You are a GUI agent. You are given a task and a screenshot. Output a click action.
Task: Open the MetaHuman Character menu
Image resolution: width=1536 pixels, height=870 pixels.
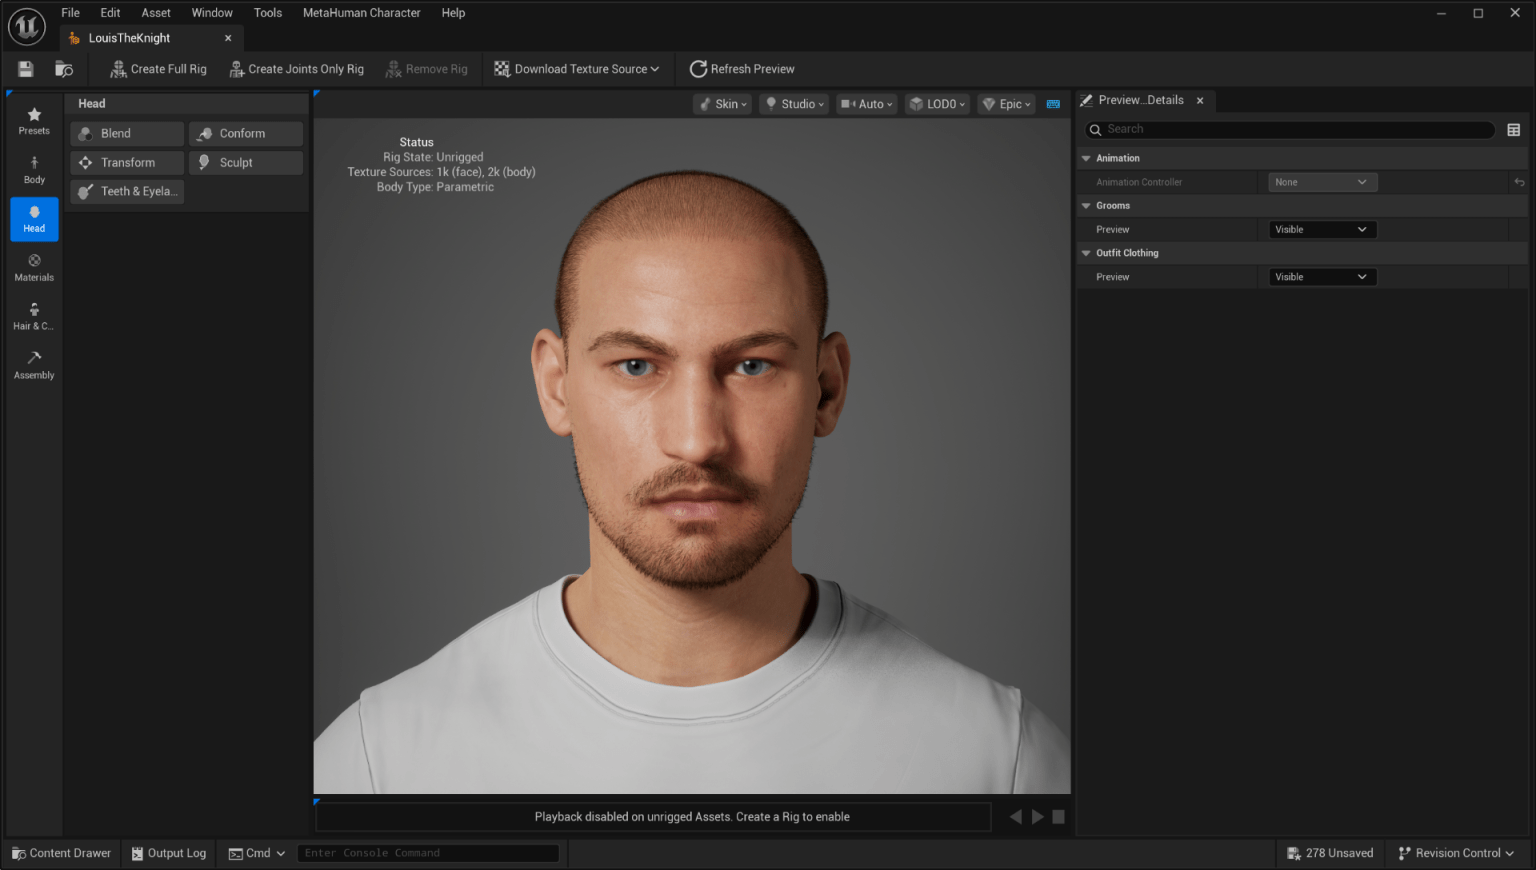[361, 13]
